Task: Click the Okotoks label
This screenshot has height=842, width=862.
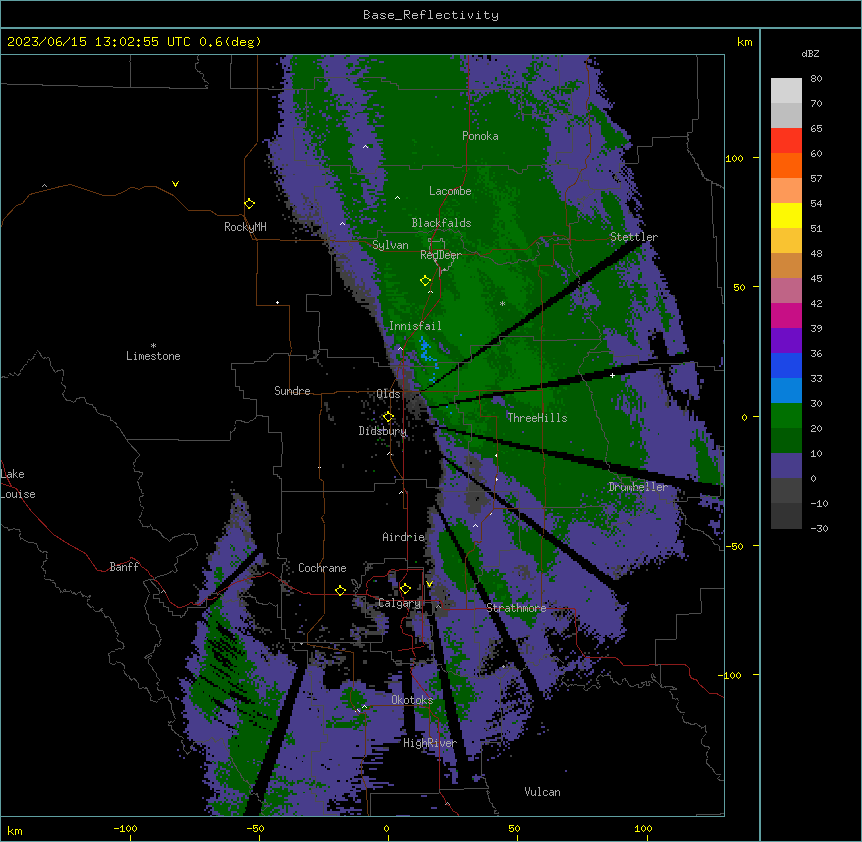Action: pos(412,700)
